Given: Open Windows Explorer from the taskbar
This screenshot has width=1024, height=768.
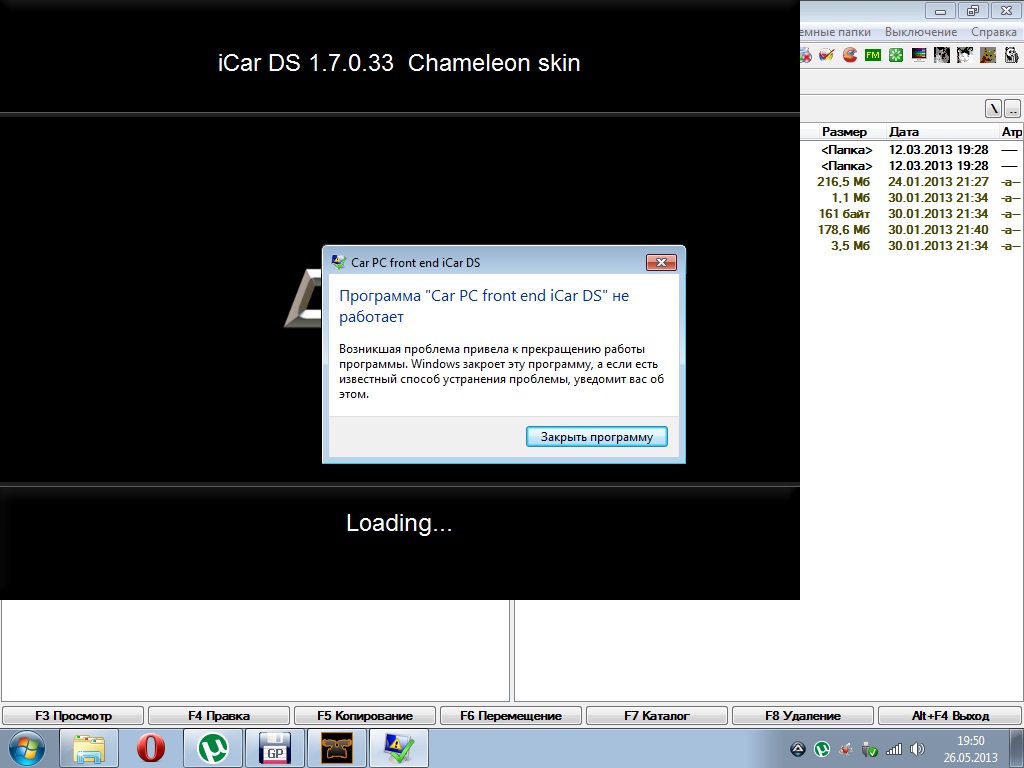Looking at the screenshot, I should pos(89,748).
